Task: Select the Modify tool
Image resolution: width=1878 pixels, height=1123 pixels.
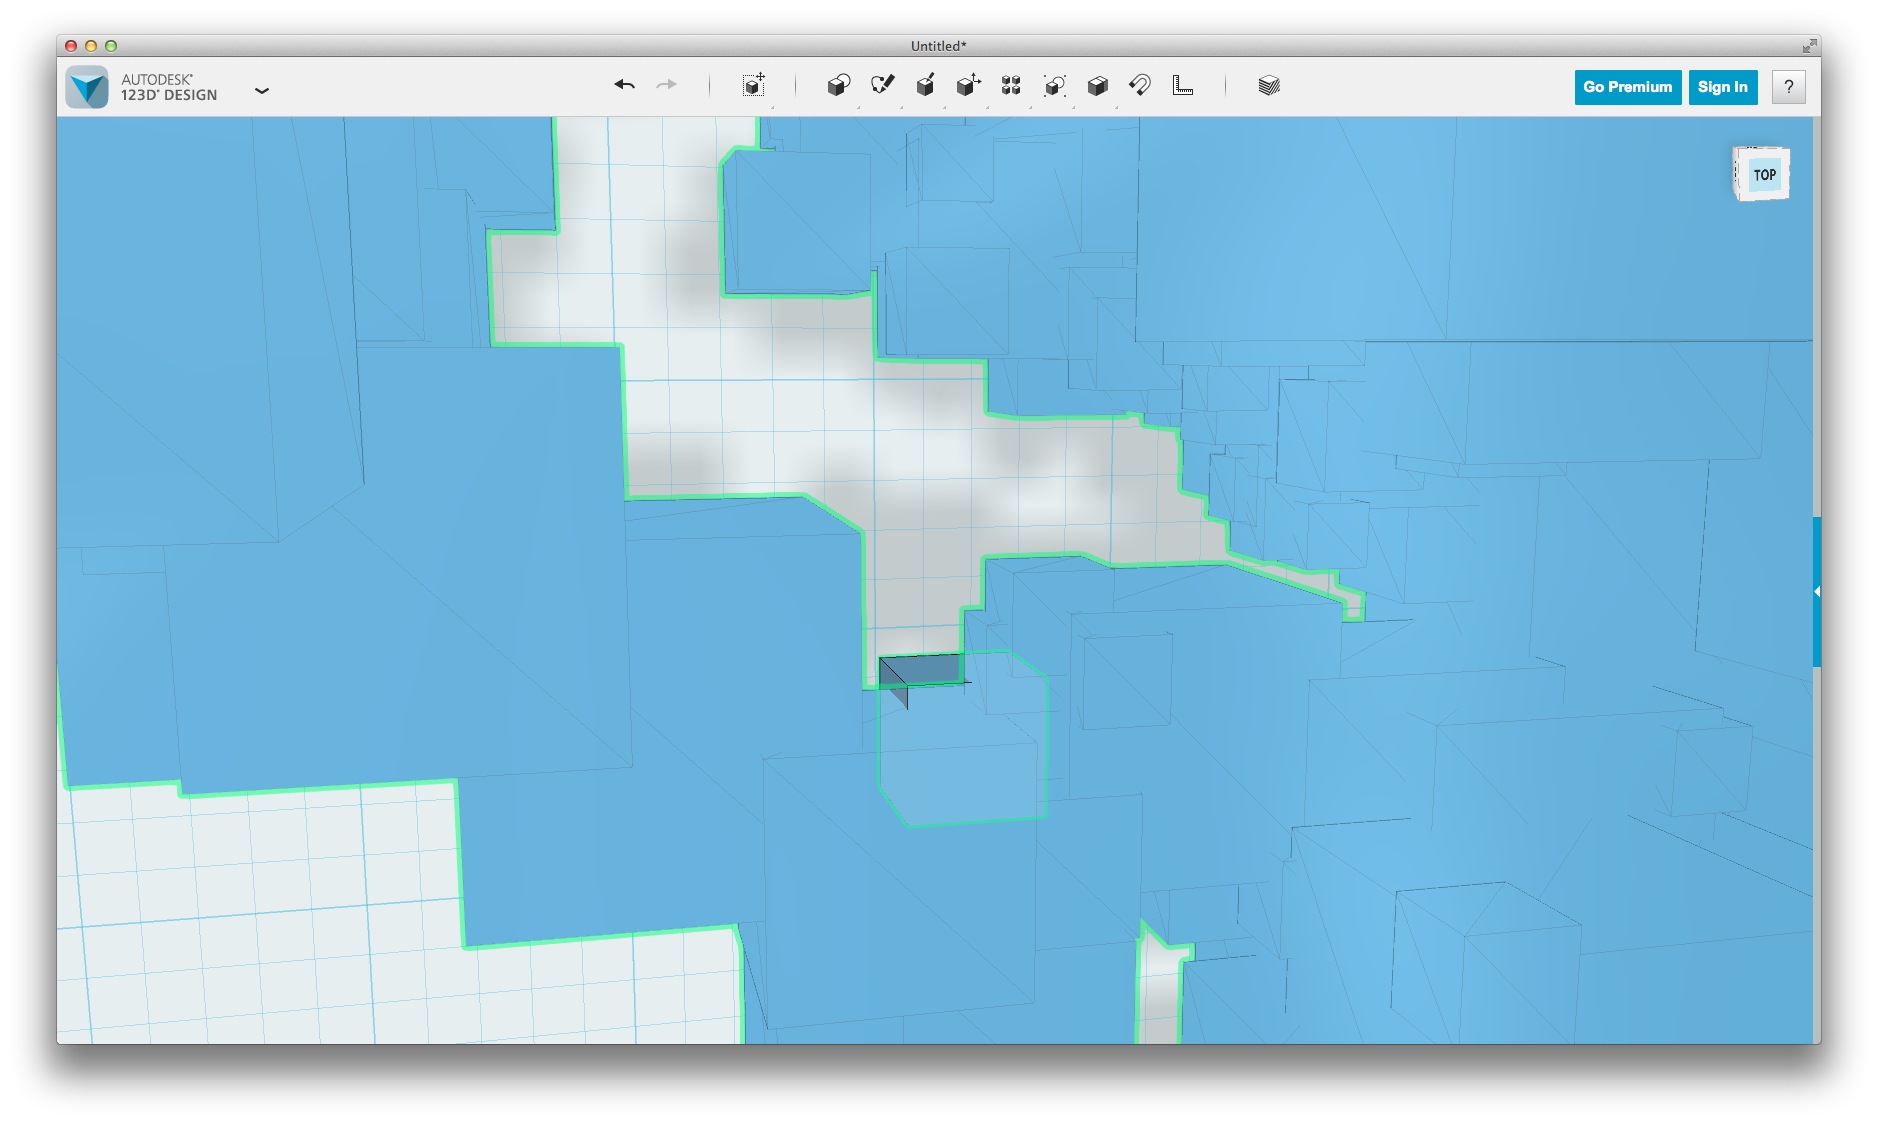Action: (x=968, y=85)
